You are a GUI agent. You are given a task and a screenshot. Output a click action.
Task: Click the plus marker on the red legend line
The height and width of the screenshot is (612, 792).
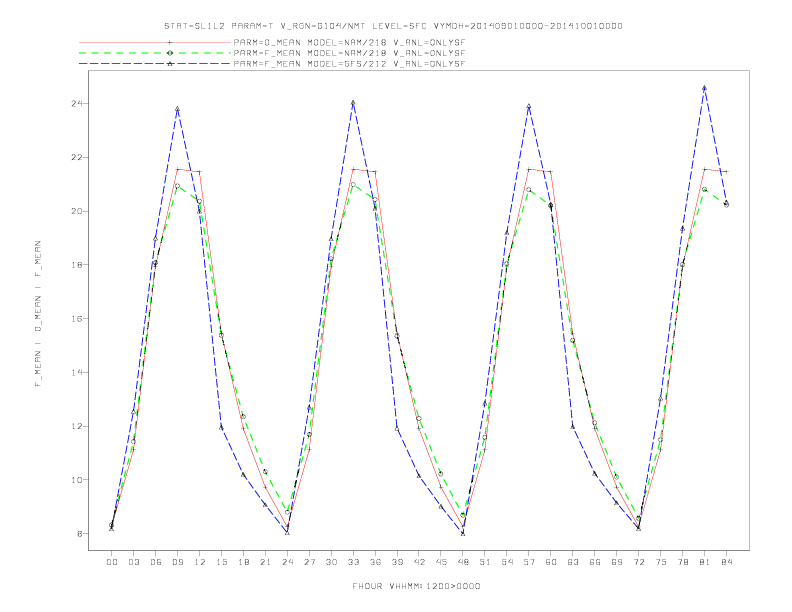pyautogui.click(x=170, y=42)
